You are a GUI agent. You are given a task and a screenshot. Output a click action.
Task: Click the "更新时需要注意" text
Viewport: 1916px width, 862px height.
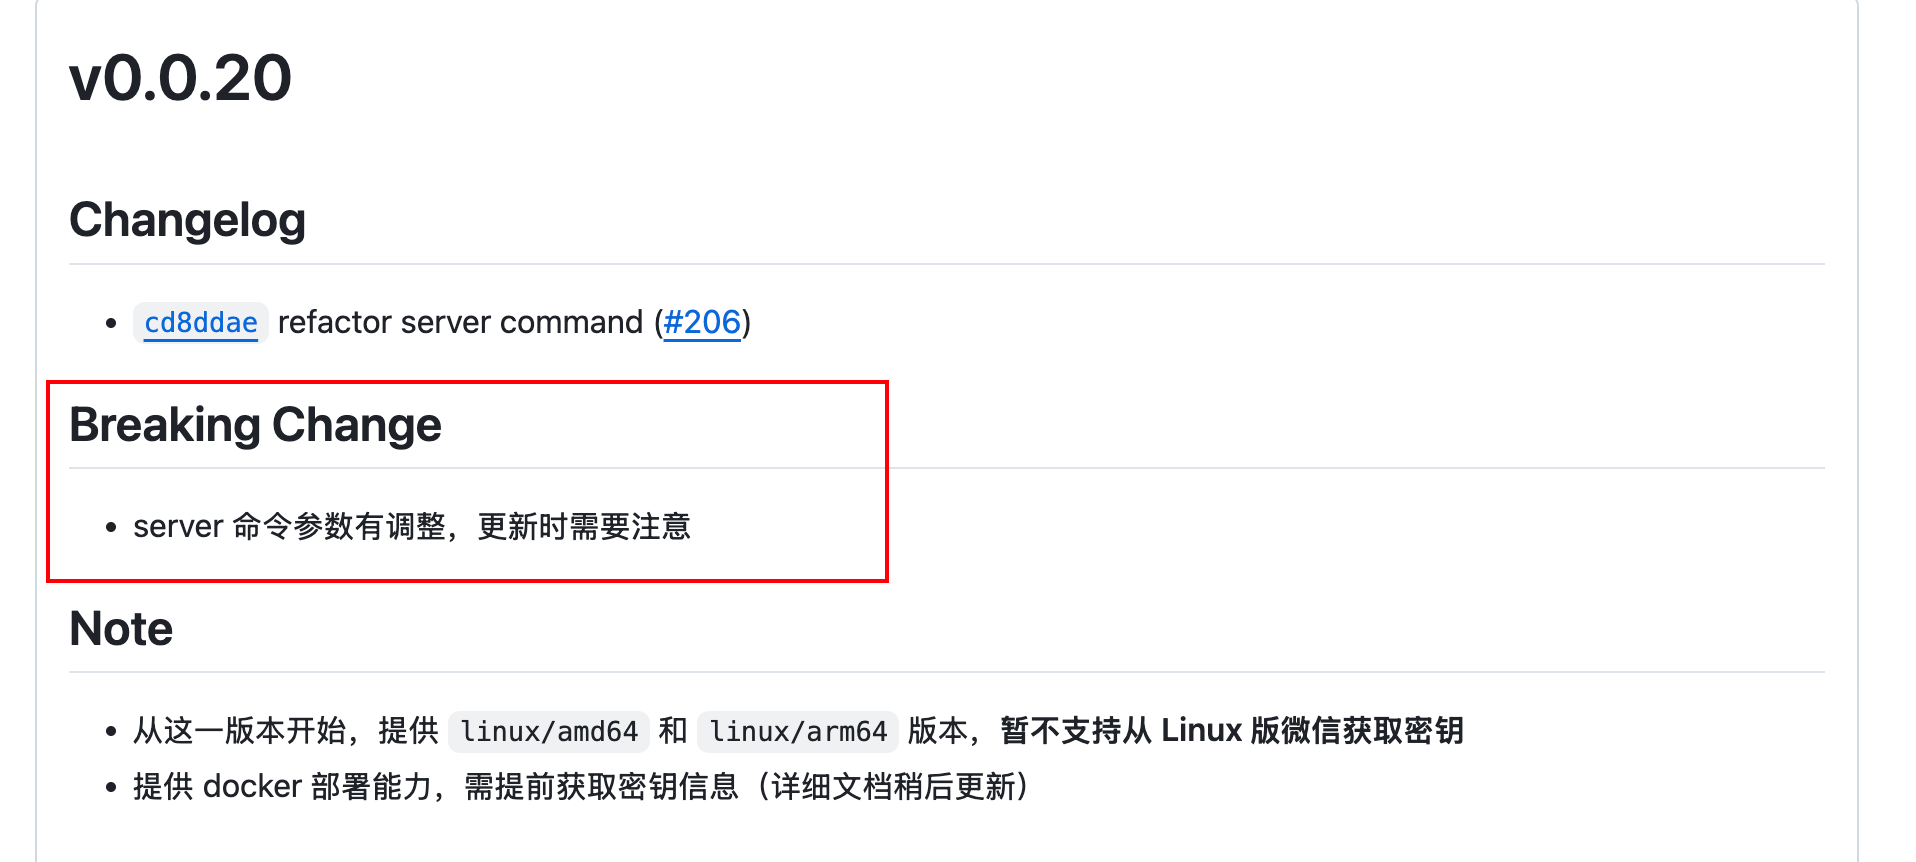pyautogui.click(x=584, y=527)
